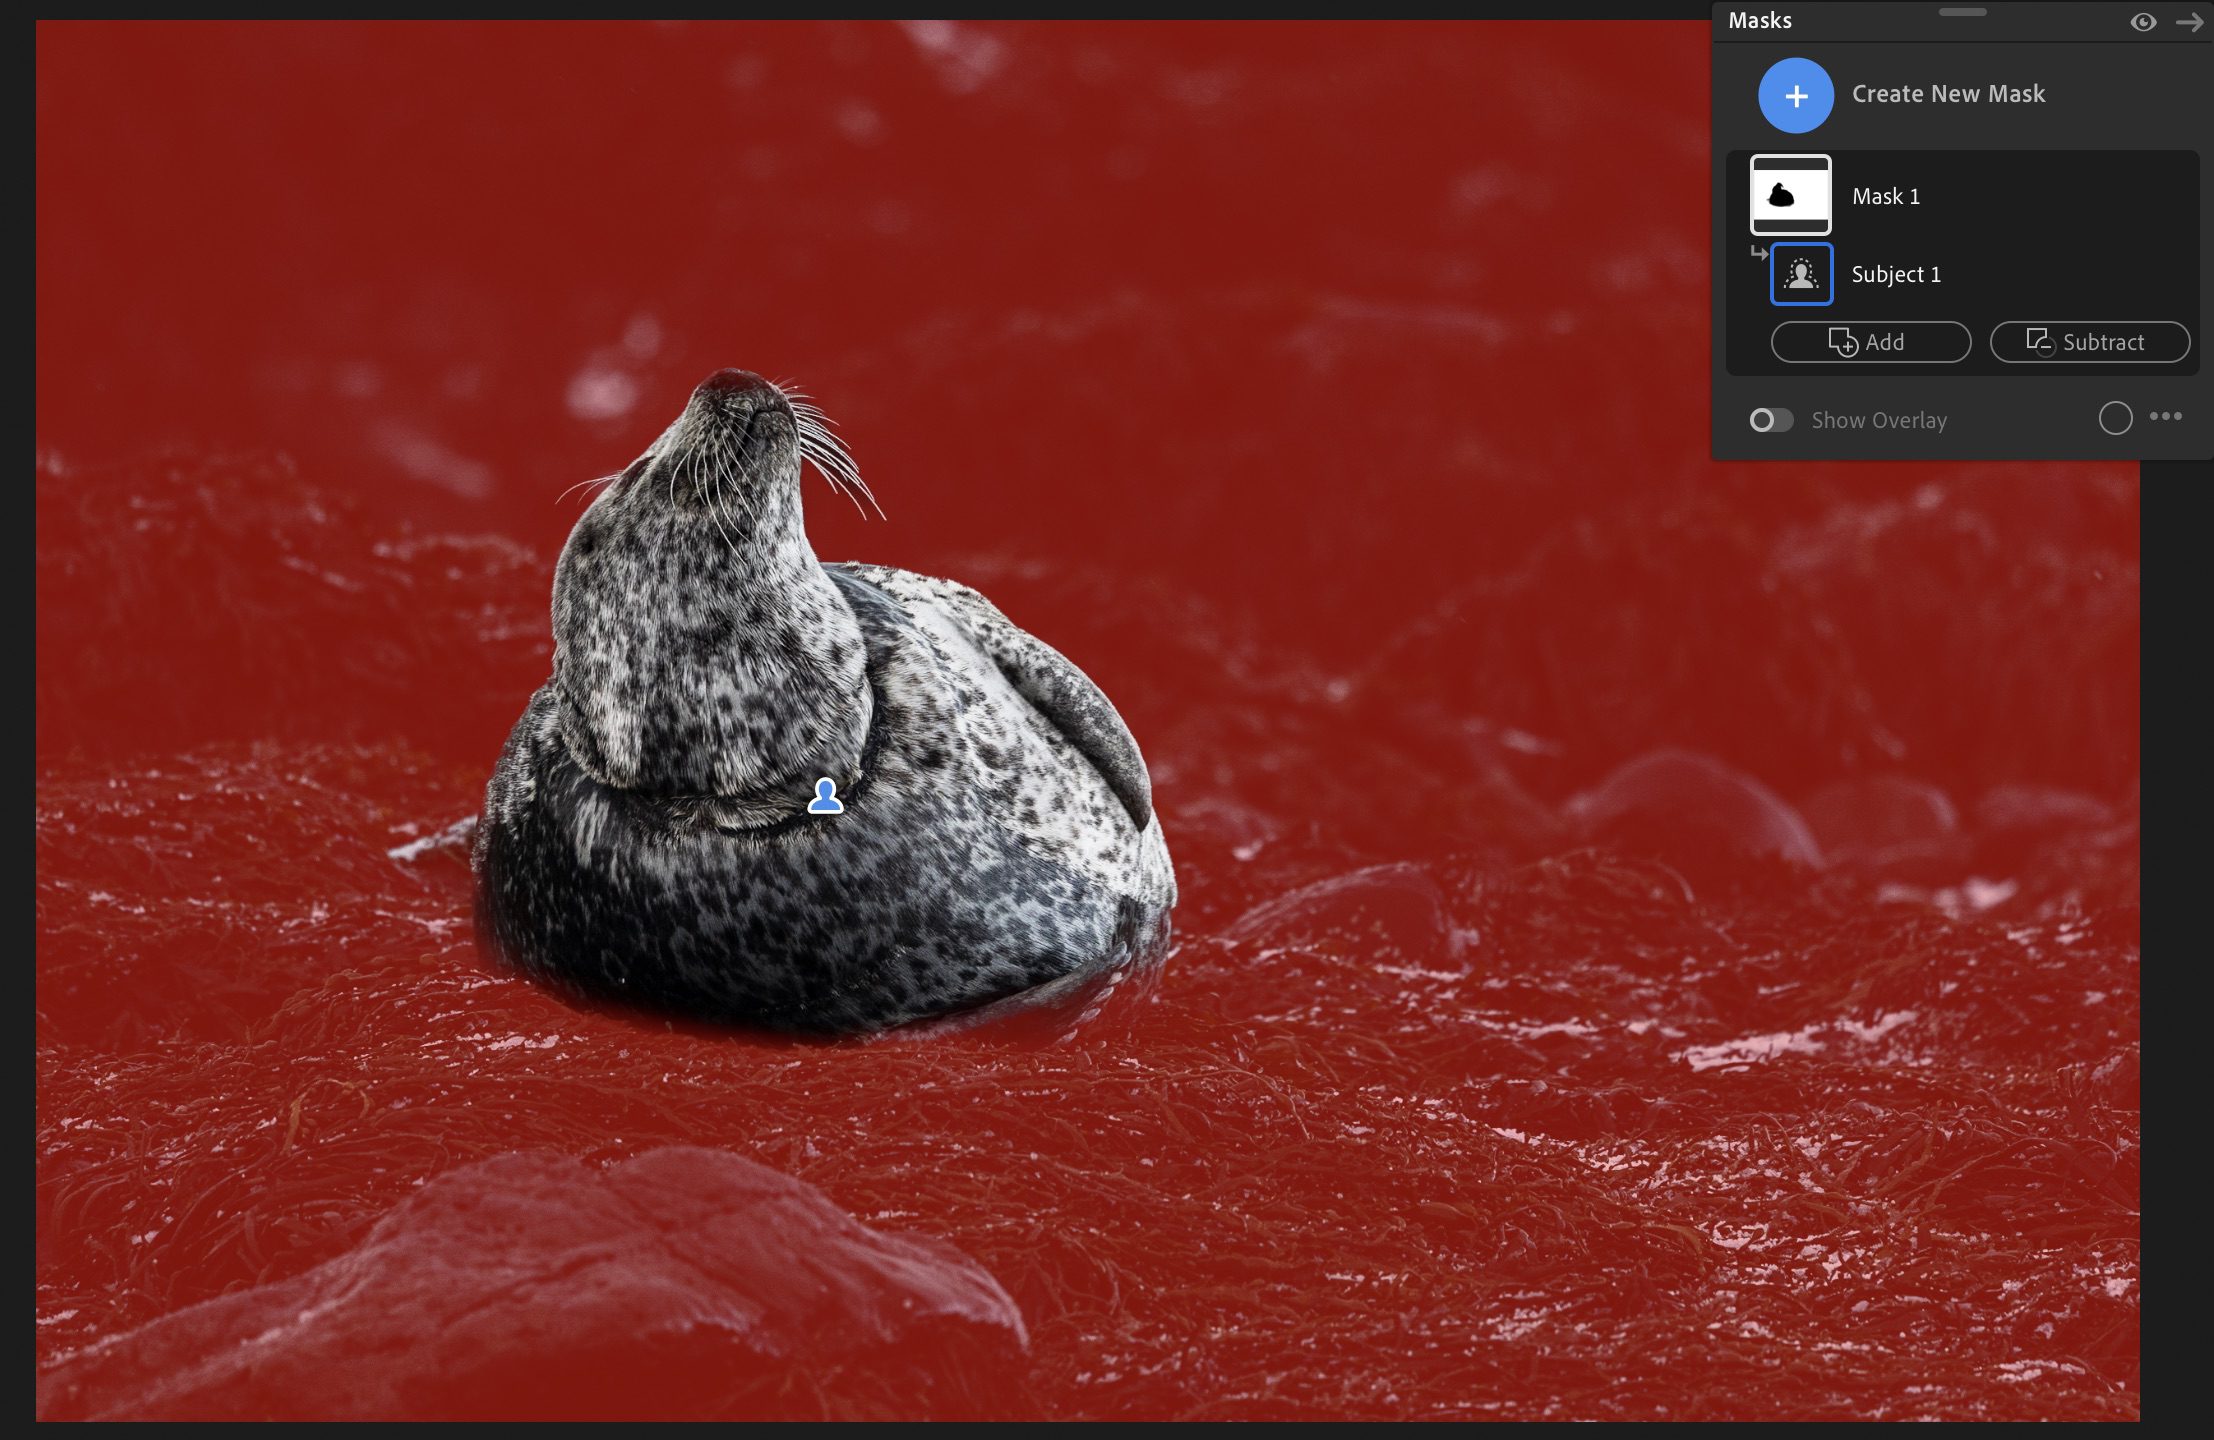Click the Show Overlay text label
The image size is (2214, 1440).
1879,420
